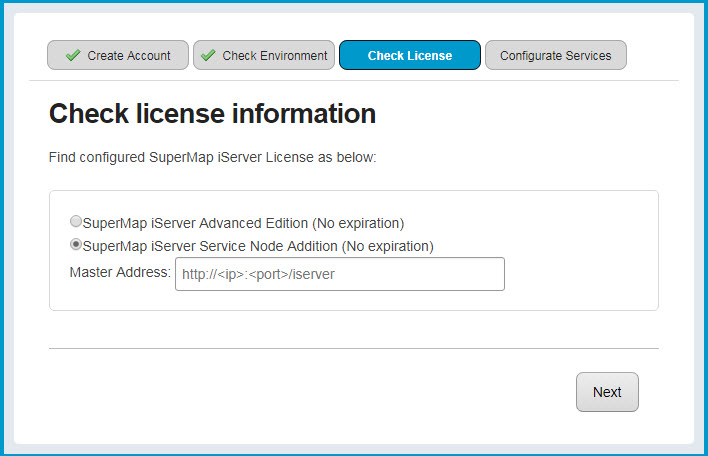Click the 'SuperMap iServer Advanced Edition' label text
The height and width of the screenshot is (456, 708).
(x=195, y=223)
